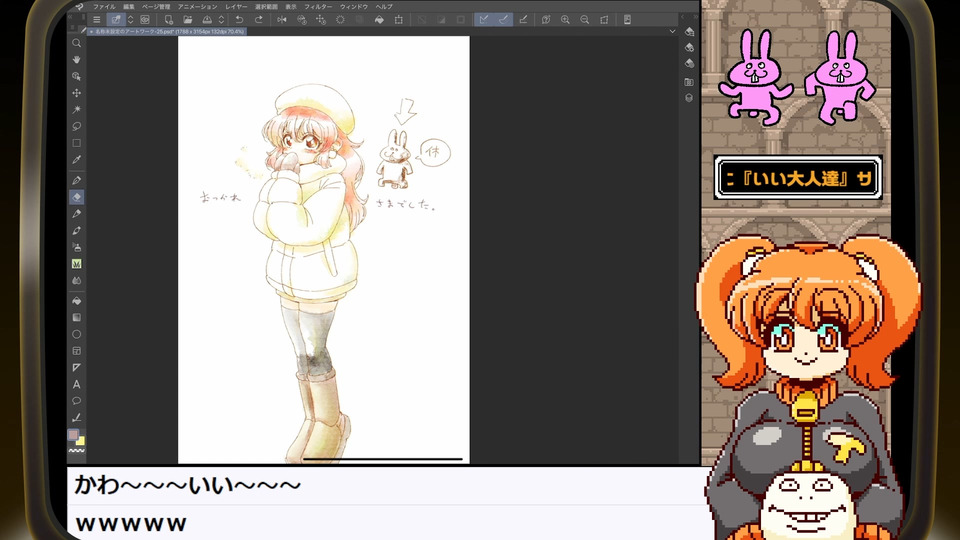Expand the chevron at canvas tab bar end
Screen dimensions: 960x540
(672, 31)
